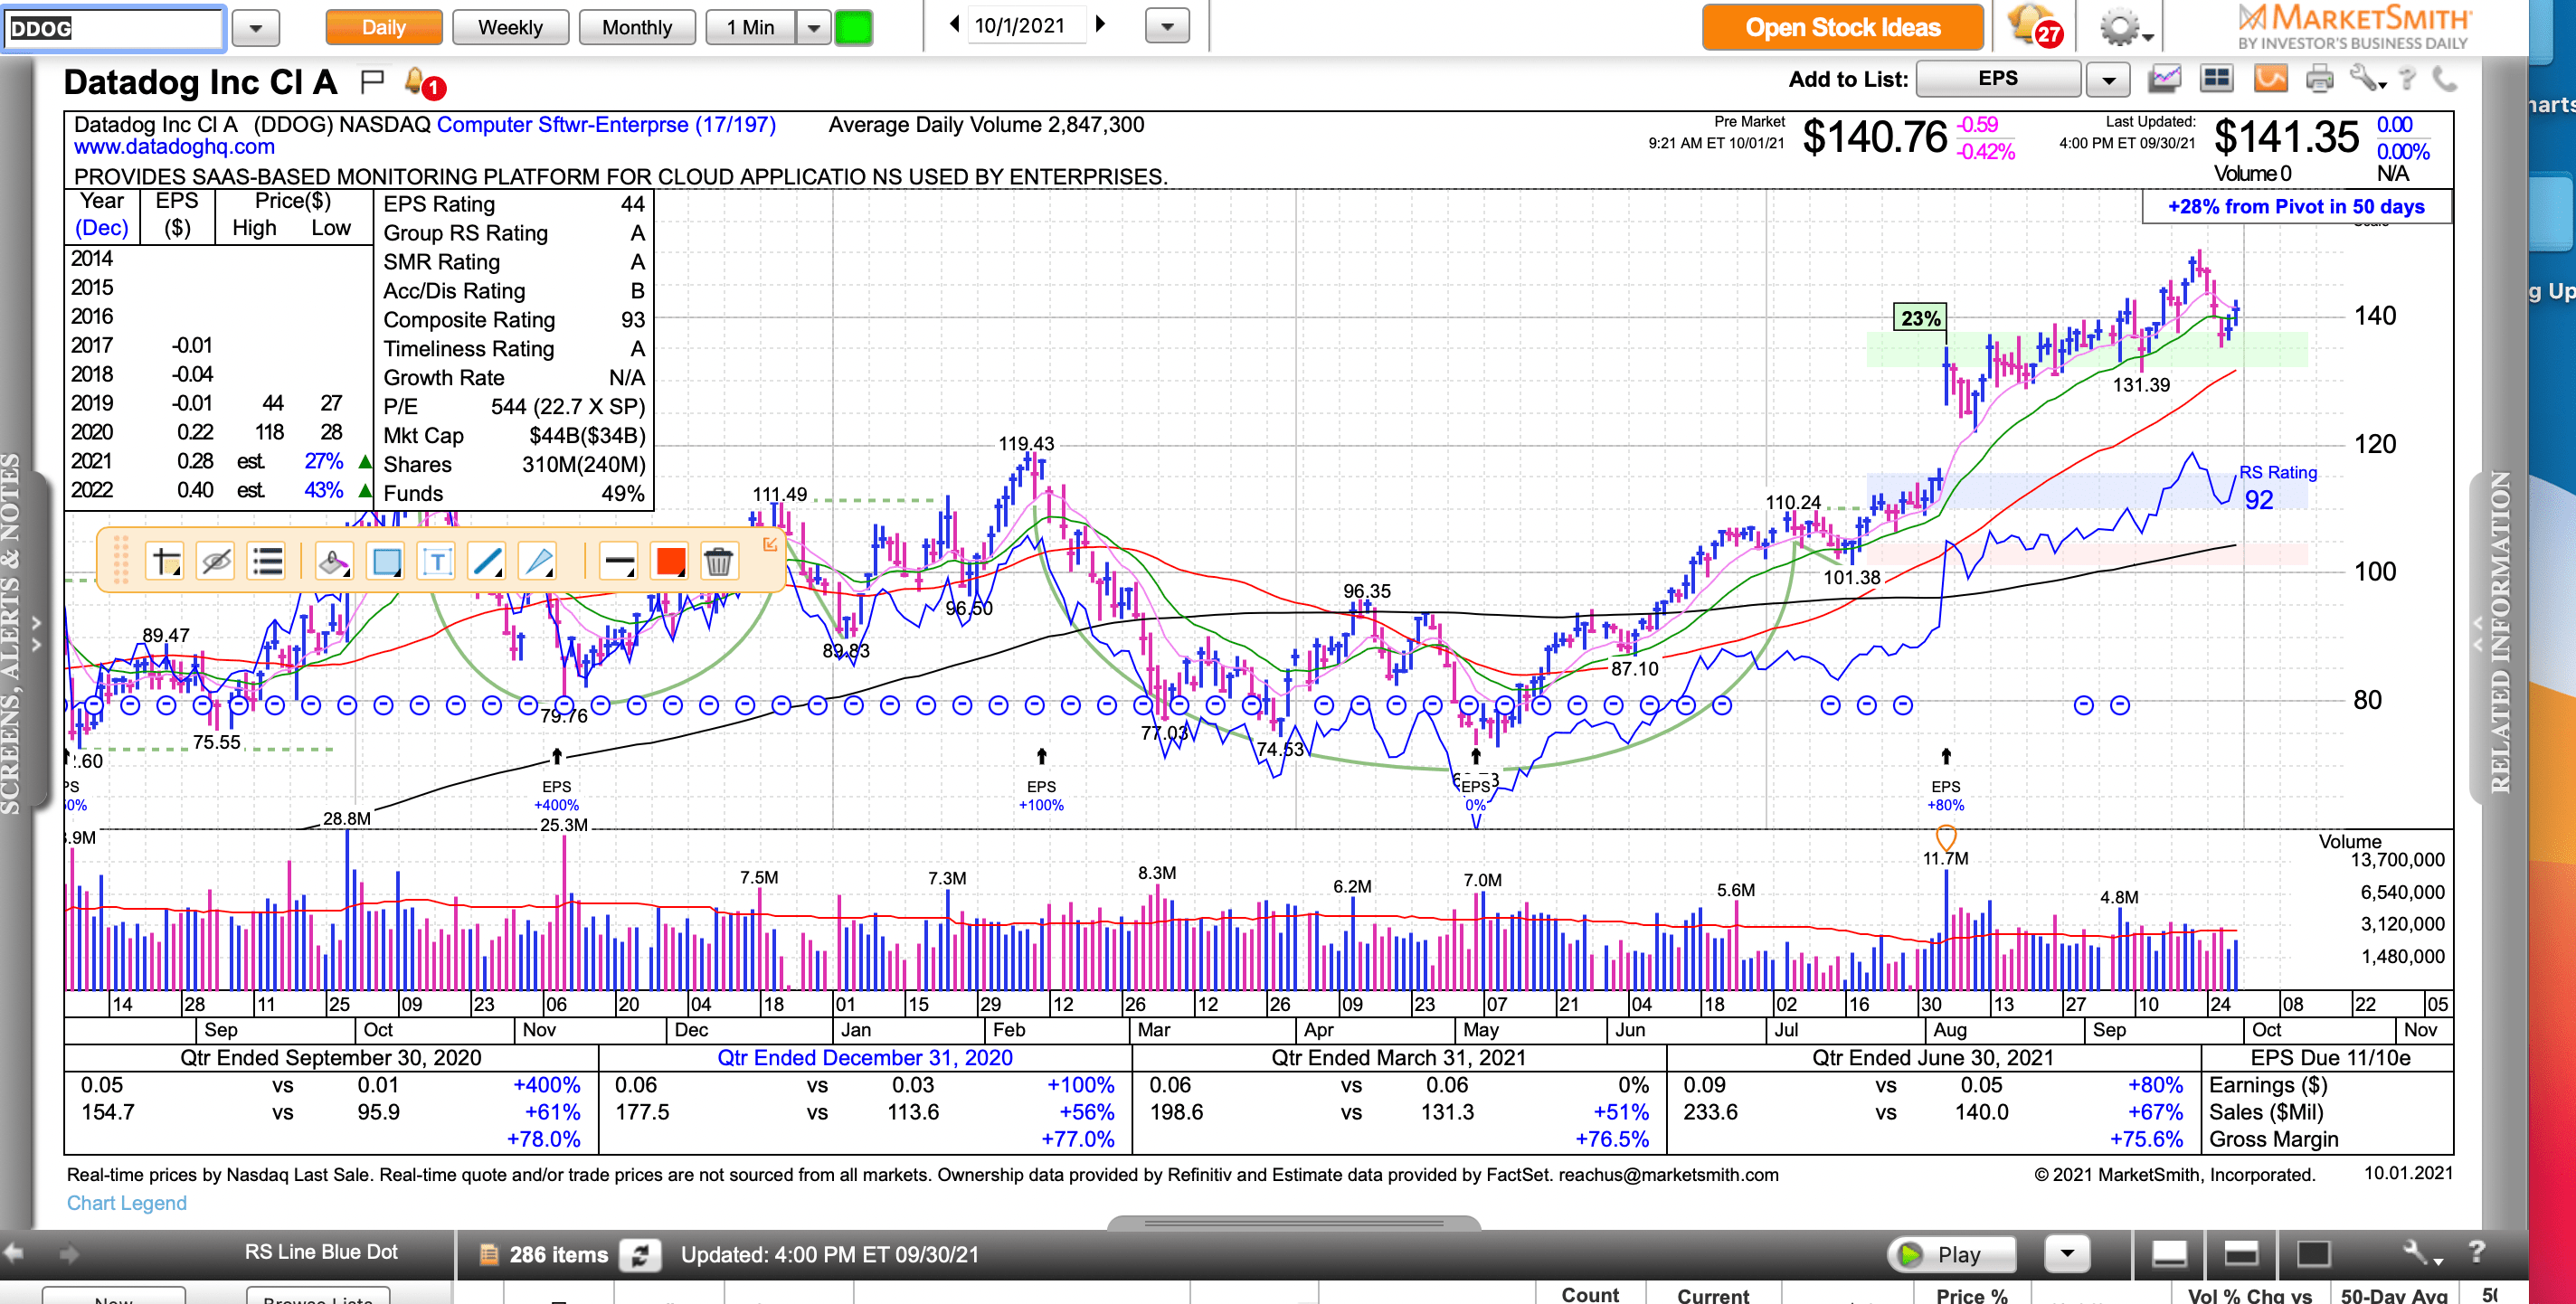Grab the annotation toolbar drag handle
Viewport: 2576px width, 1304px height.
[120, 560]
